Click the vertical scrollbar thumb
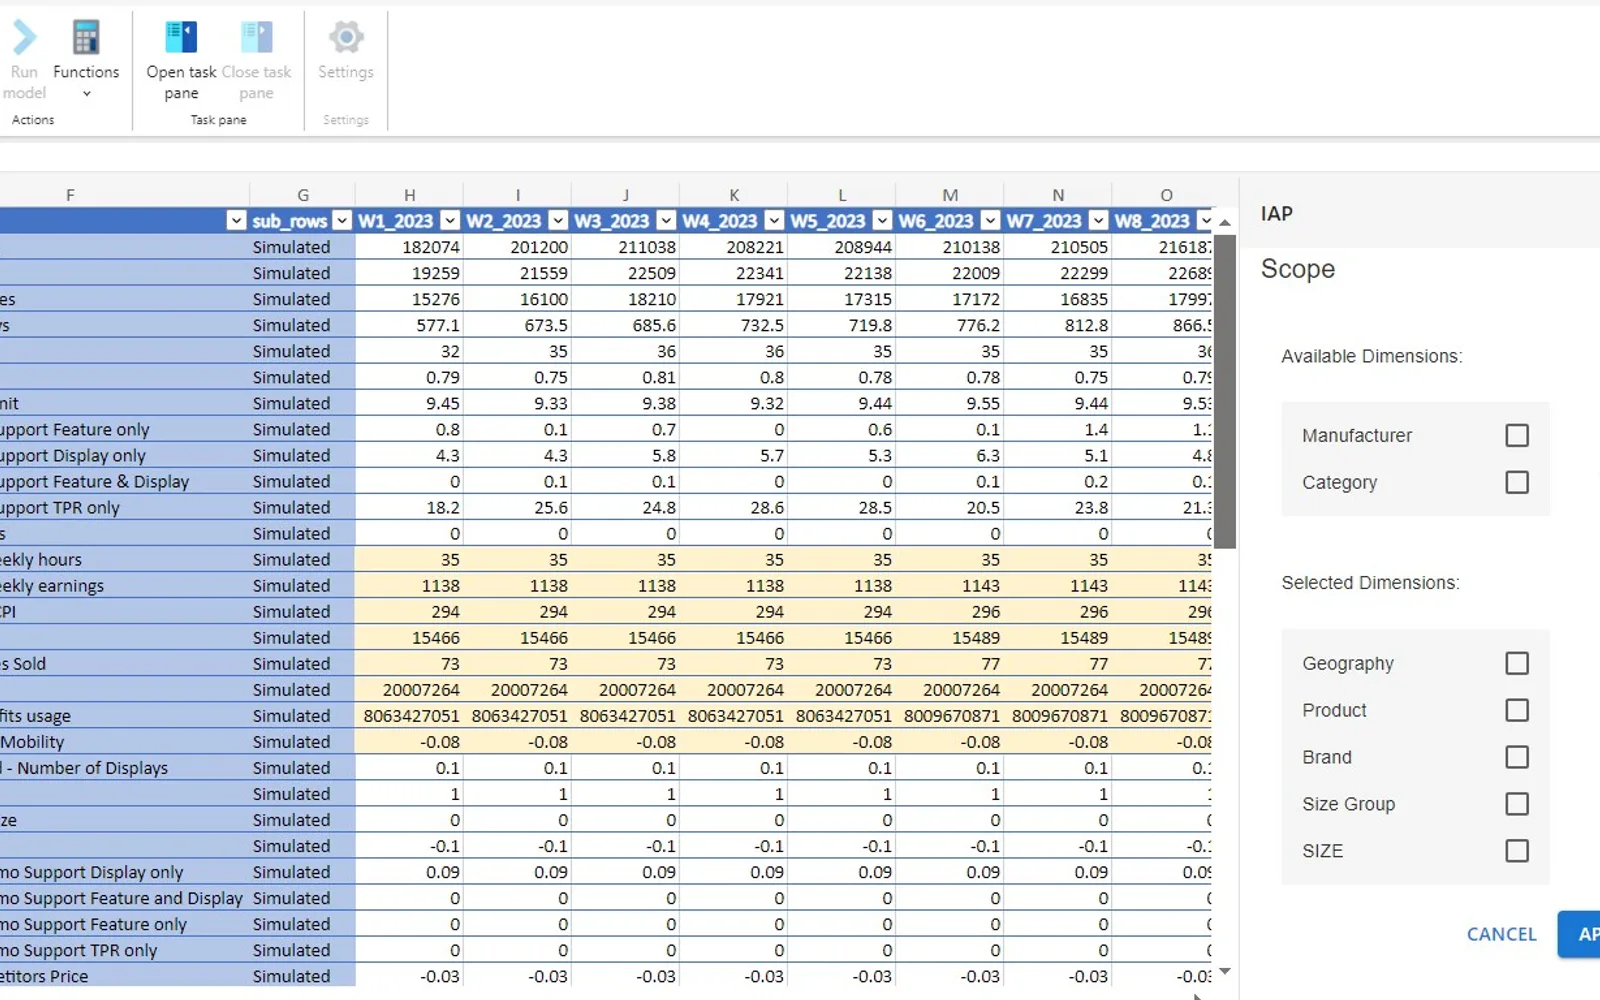Image resolution: width=1600 pixels, height=1000 pixels. click(1225, 391)
